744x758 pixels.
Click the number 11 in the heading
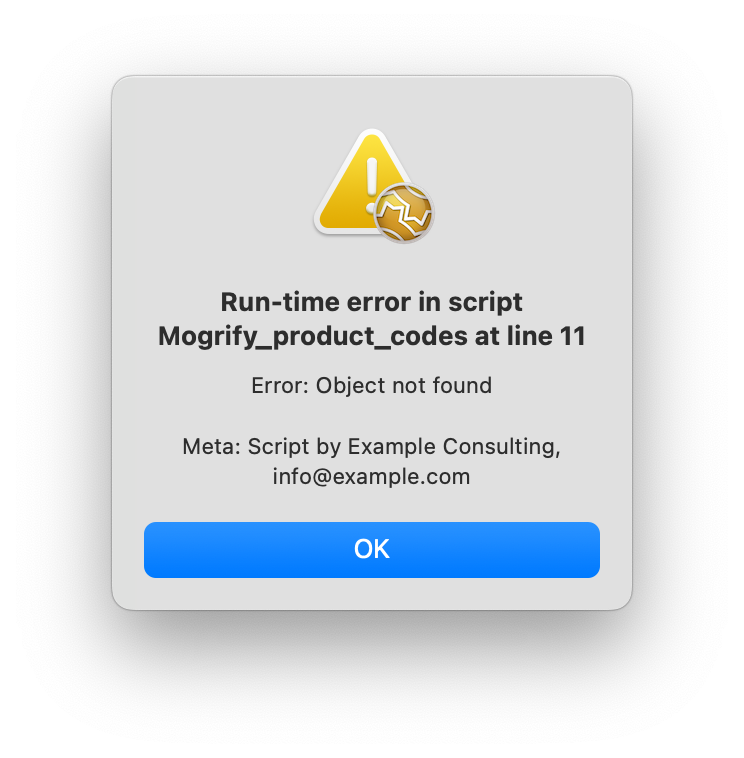click(573, 336)
